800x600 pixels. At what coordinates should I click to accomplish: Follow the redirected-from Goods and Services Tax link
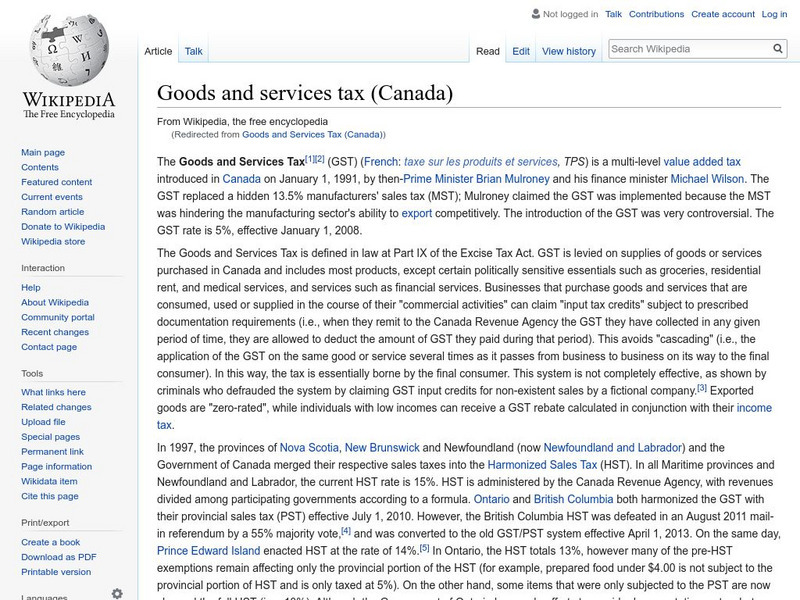point(312,134)
